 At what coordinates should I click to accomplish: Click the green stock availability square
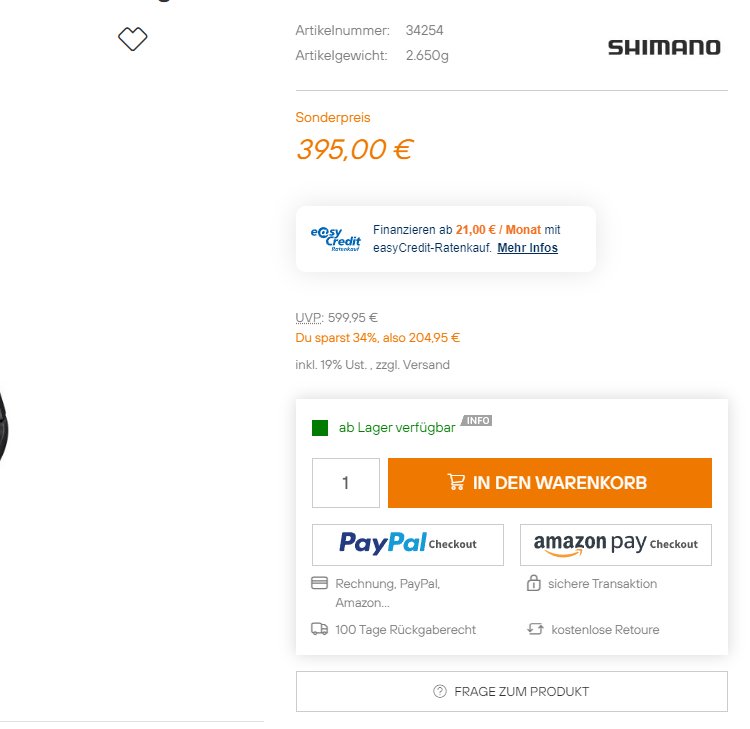pos(320,428)
